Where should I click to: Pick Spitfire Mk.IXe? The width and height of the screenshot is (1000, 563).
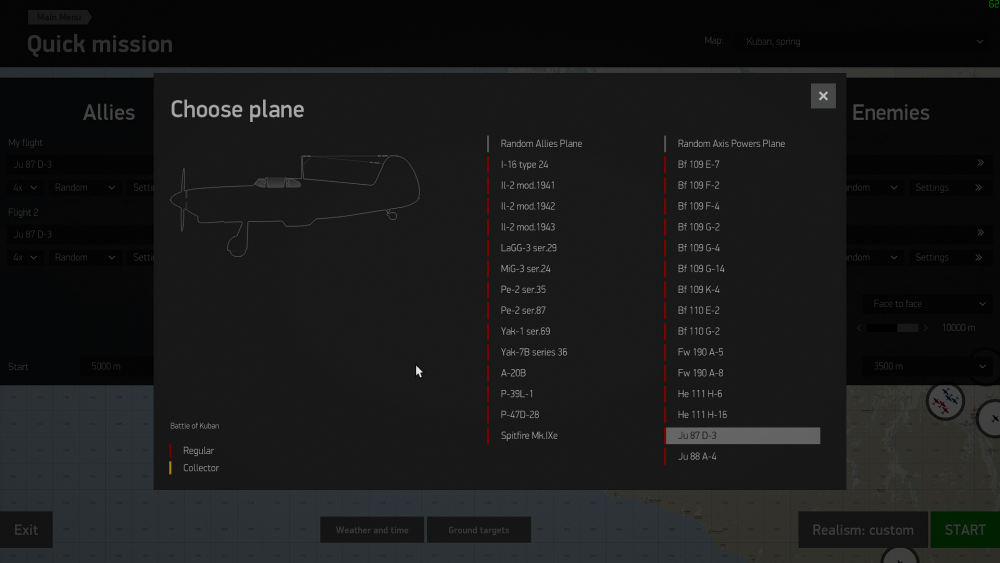[529, 435]
